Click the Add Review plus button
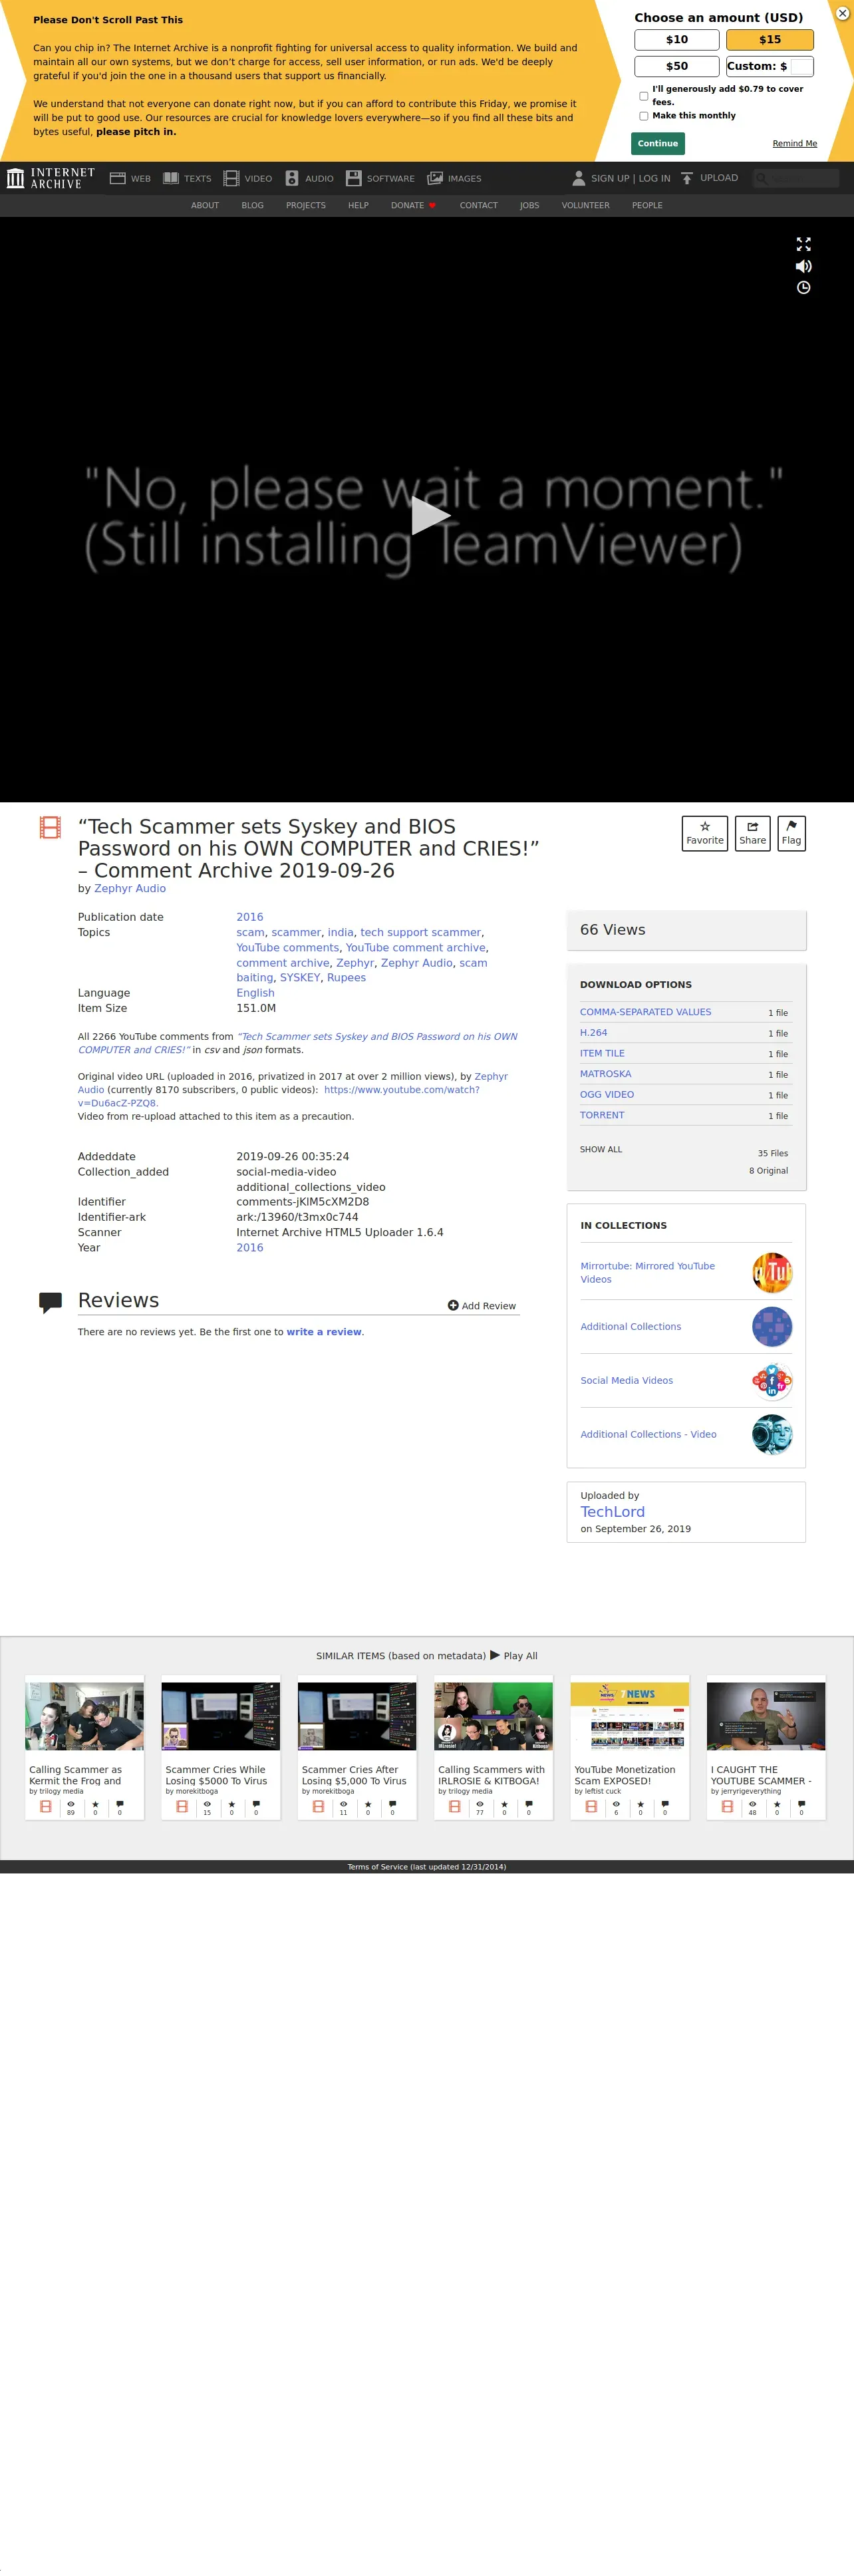The height and width of the screenshot is (2576, 854). click(x=481, y=1306)
